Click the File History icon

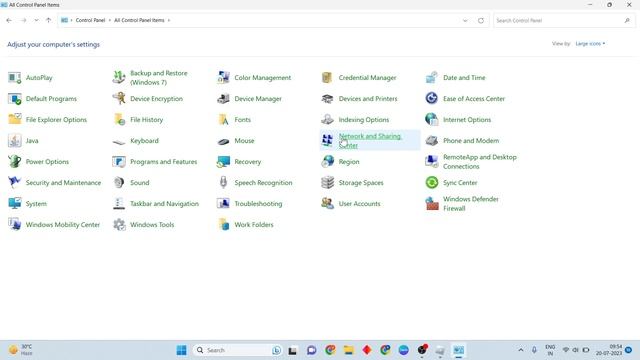(119, 119)
